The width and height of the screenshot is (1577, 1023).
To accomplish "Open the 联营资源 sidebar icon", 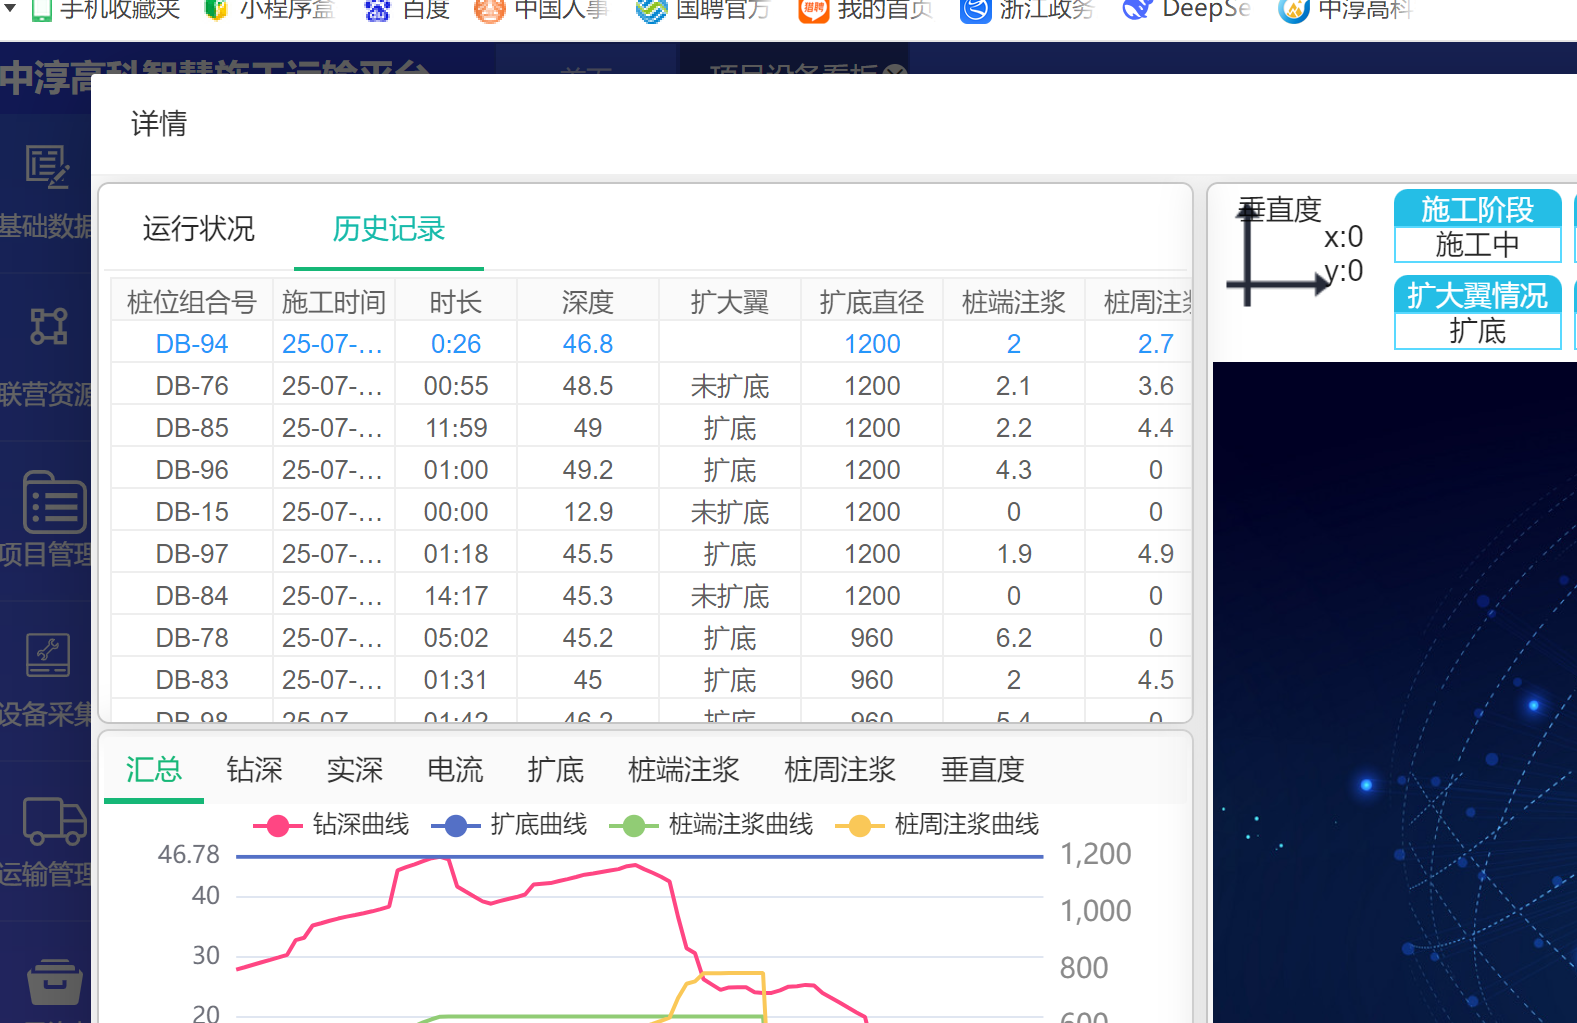I will tap(47, 326).
